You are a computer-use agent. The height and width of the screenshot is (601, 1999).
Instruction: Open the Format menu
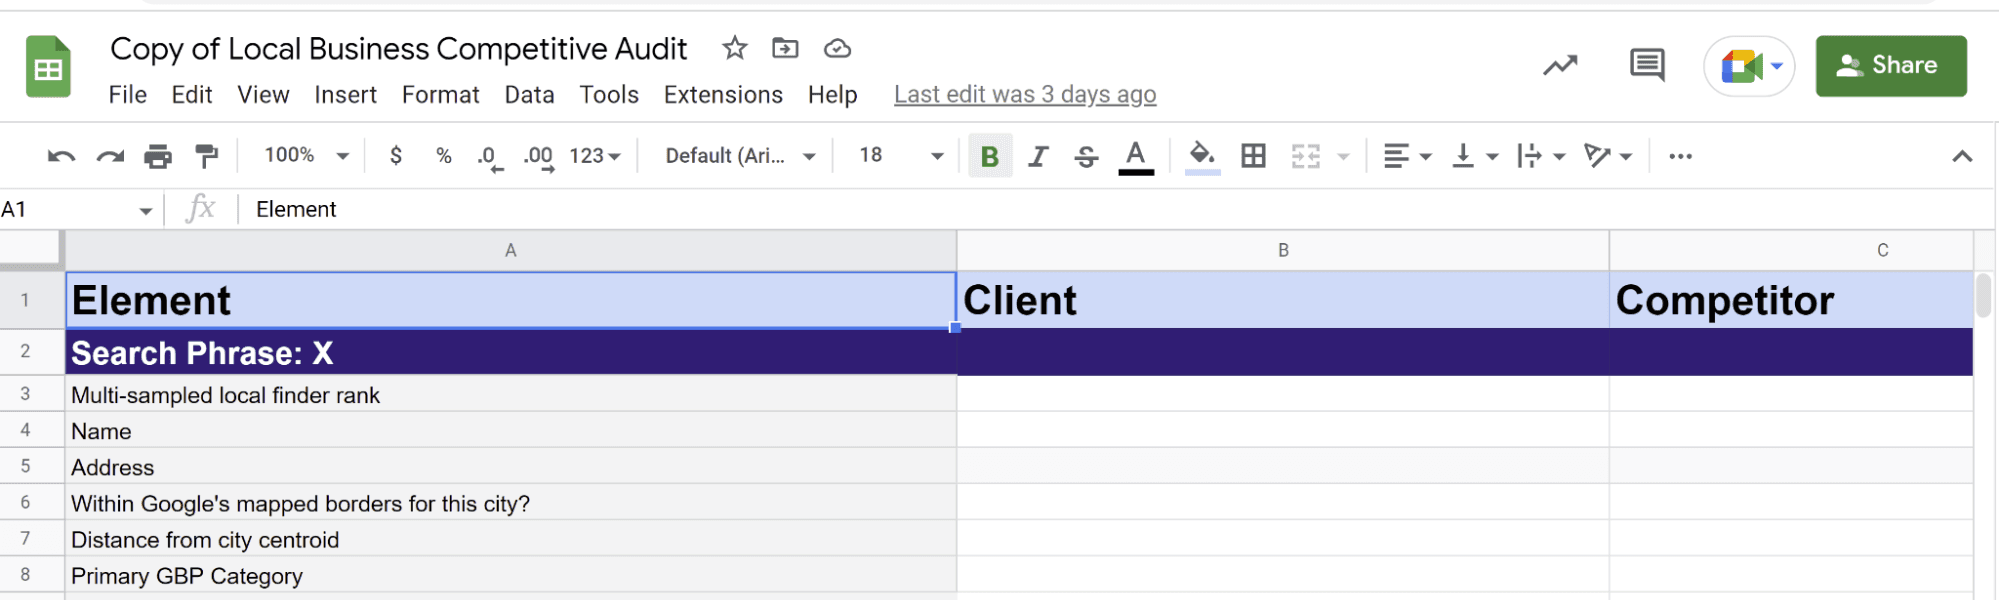(x=440, y=95)
